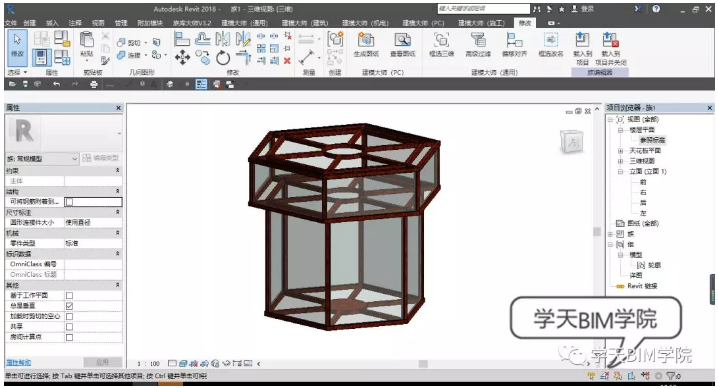The width and height of the screenshot is (718, 388).
Task: Collapse the 约束 section in properties
Action: click(118, 170)
